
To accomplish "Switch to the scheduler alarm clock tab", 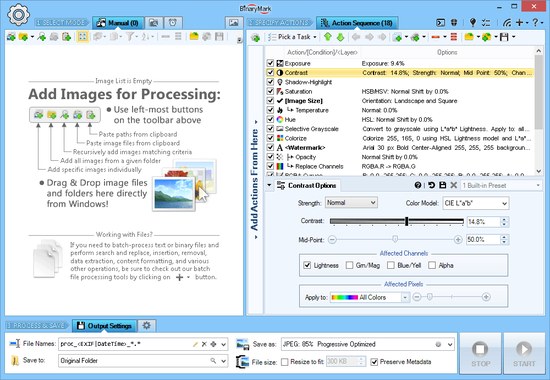I will tap(173, 23).
